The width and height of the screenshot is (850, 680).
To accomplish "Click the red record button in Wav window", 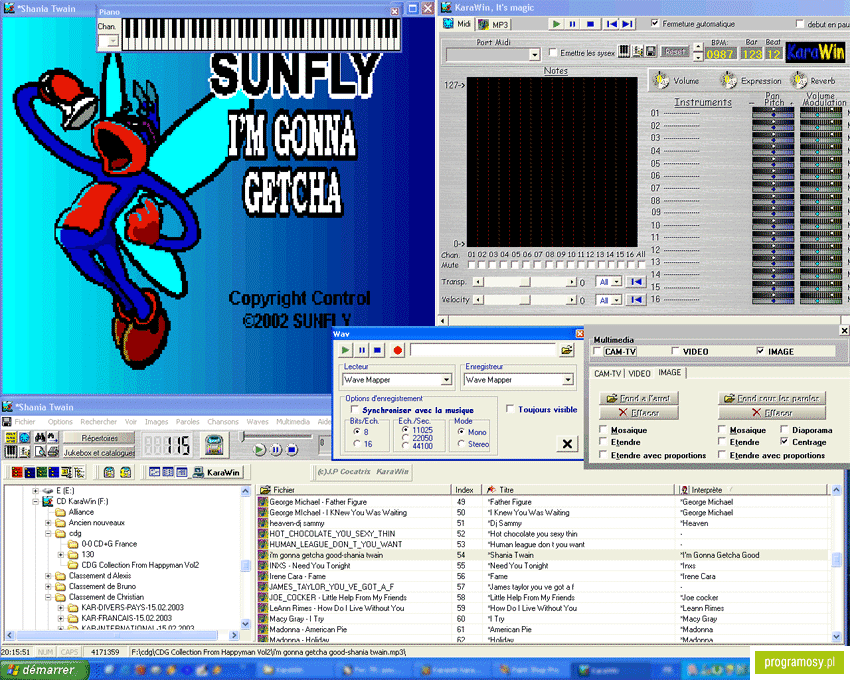I will click(x=397, y=350).
